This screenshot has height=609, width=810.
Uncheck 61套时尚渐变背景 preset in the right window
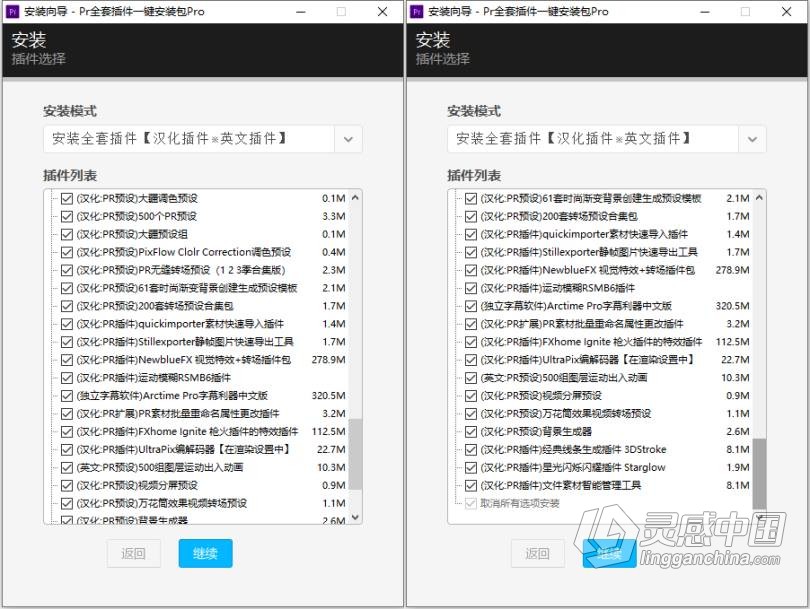[471, 198]
